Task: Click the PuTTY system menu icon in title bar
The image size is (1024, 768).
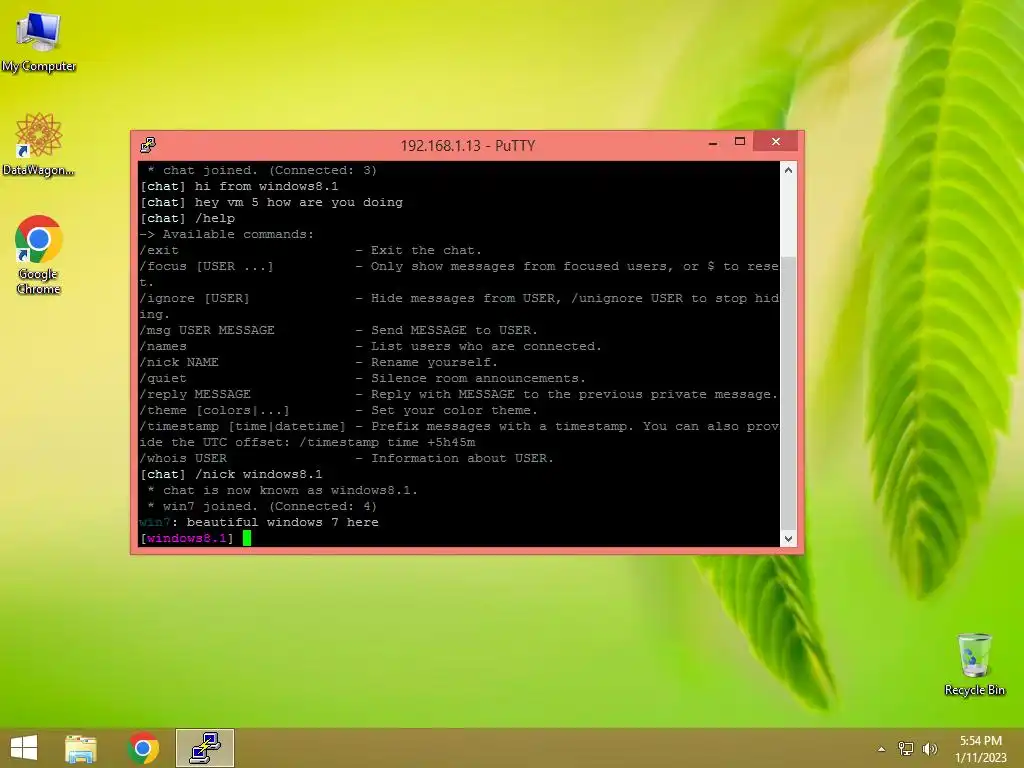Action: pos(148,145)
